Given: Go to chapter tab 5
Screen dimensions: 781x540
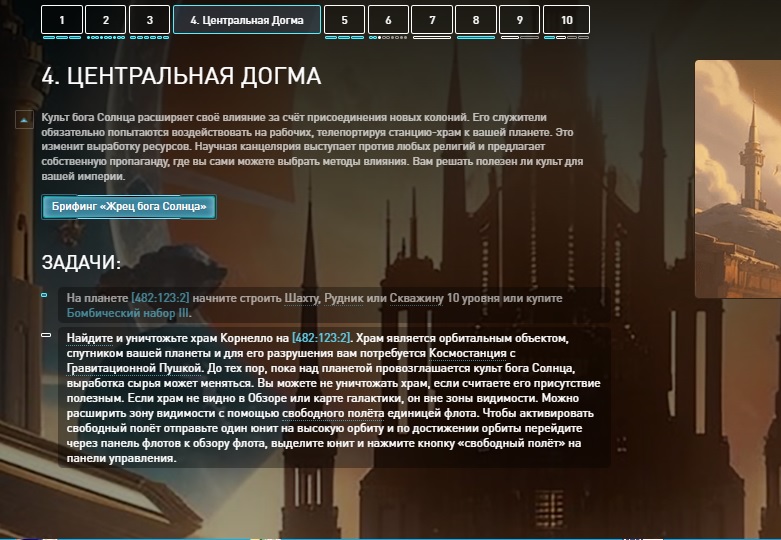Looking at the screenshot, I should (344, 20).
